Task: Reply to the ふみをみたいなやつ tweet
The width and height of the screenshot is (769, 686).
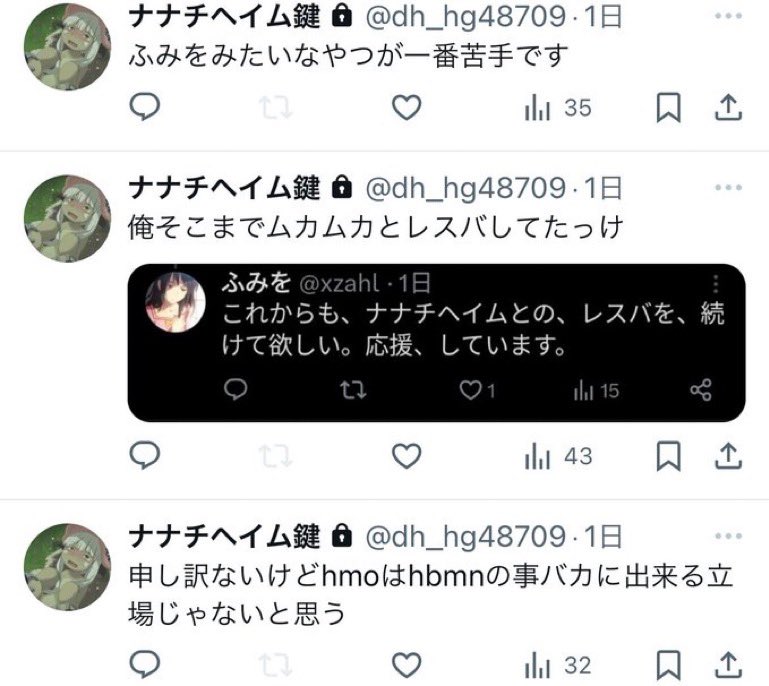Action: click(x=144, y=106)
